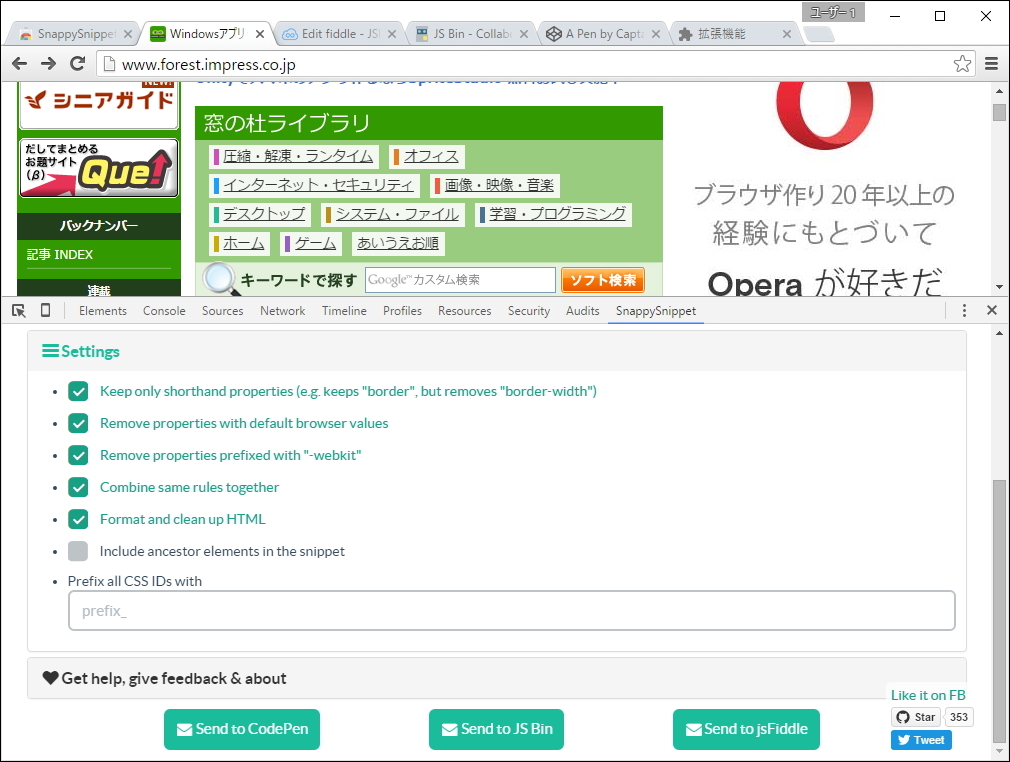Open the Que! banner image
Screen dimensions: 1010x762
[99, 168]
